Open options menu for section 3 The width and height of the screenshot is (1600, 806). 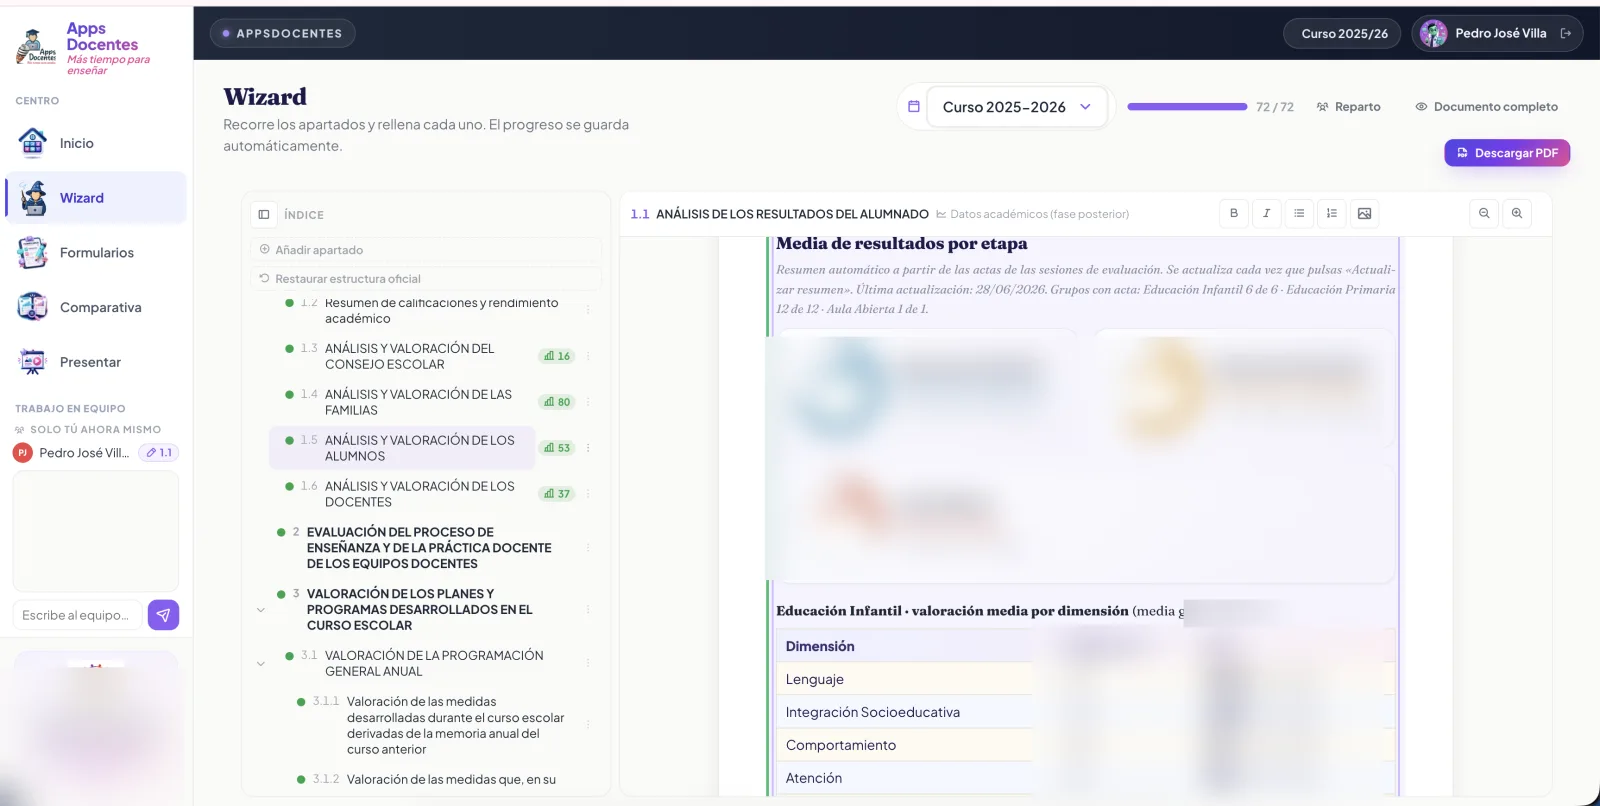[588, 609]
